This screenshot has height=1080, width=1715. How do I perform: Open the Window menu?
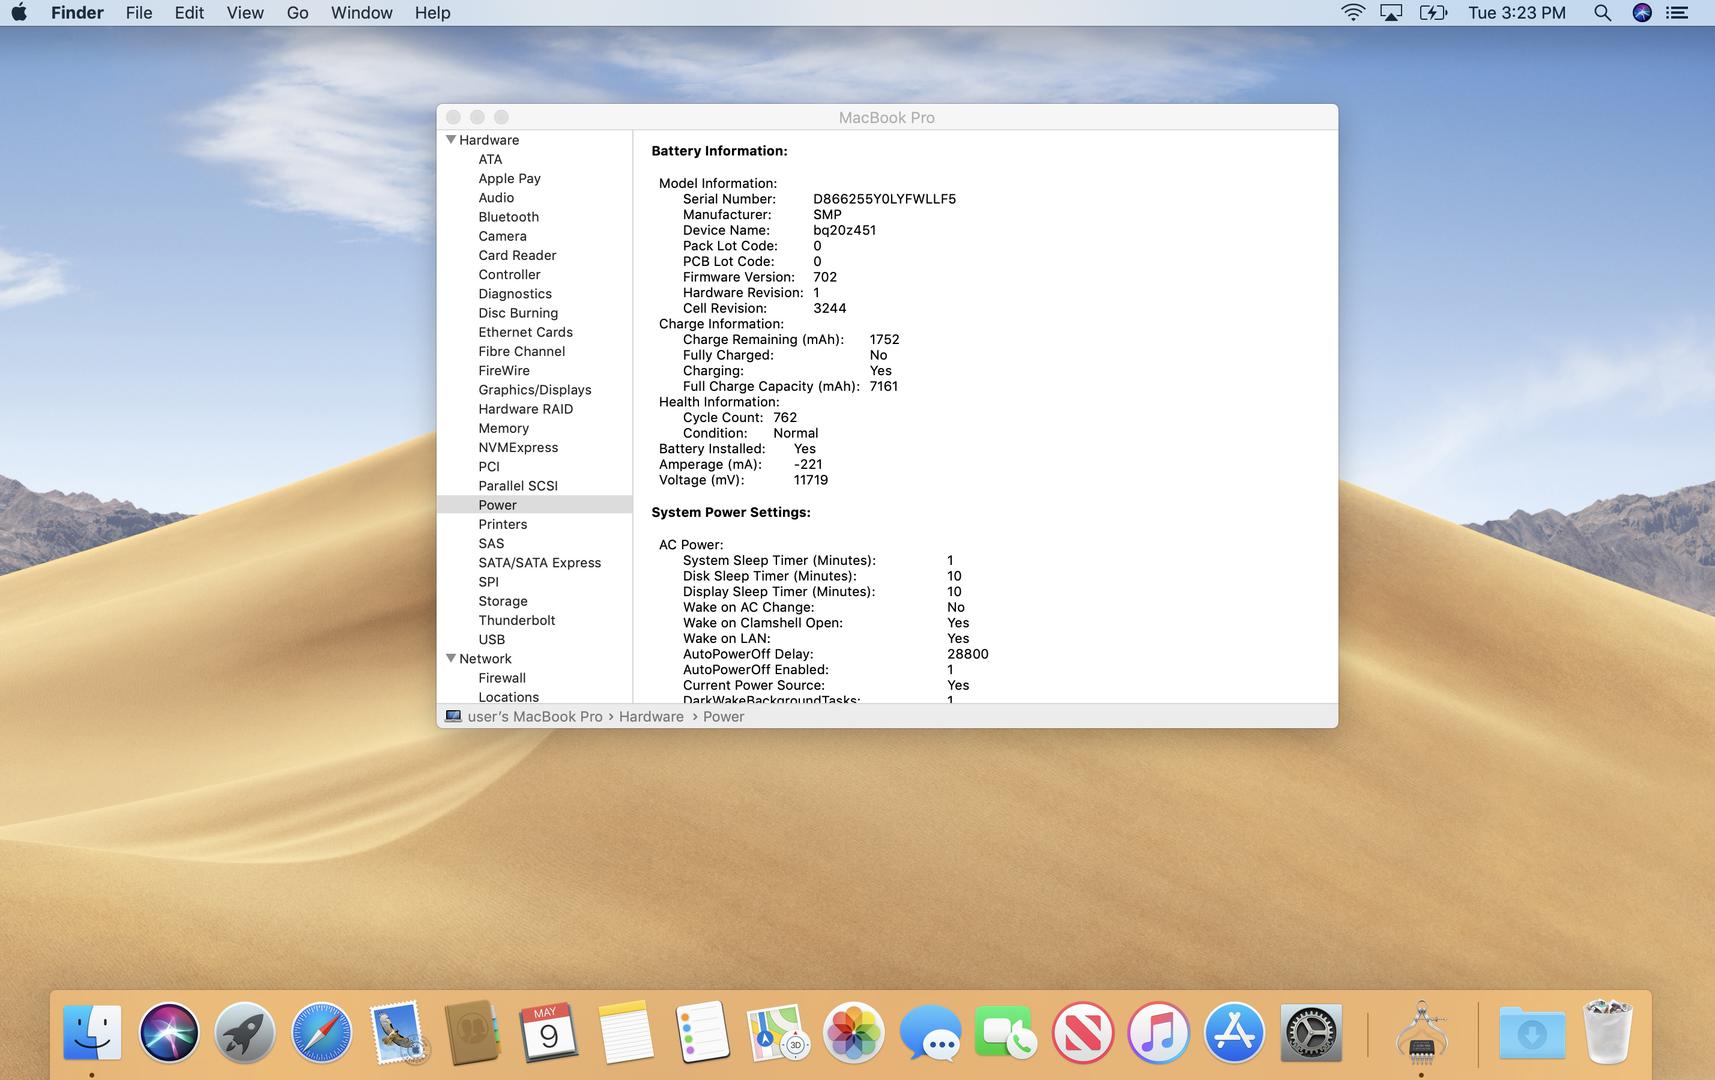(361, 13)
